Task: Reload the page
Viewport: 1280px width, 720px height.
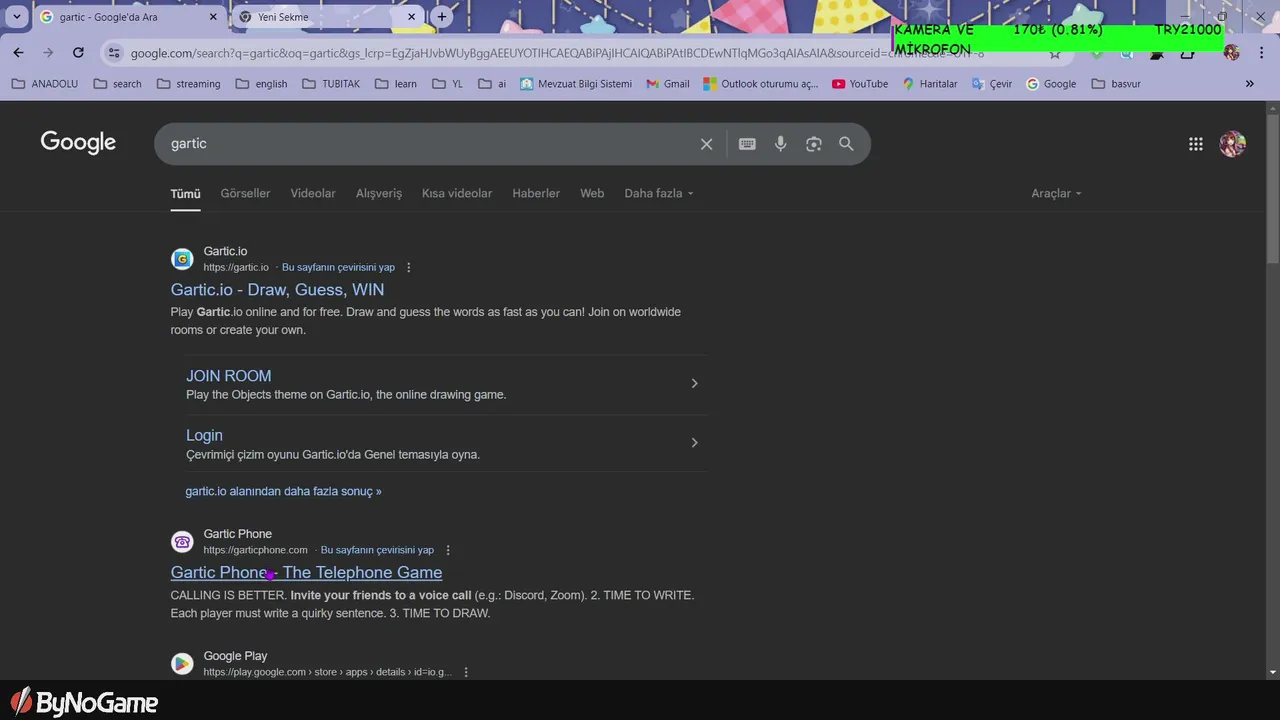Action: click(x=78, y=52)
